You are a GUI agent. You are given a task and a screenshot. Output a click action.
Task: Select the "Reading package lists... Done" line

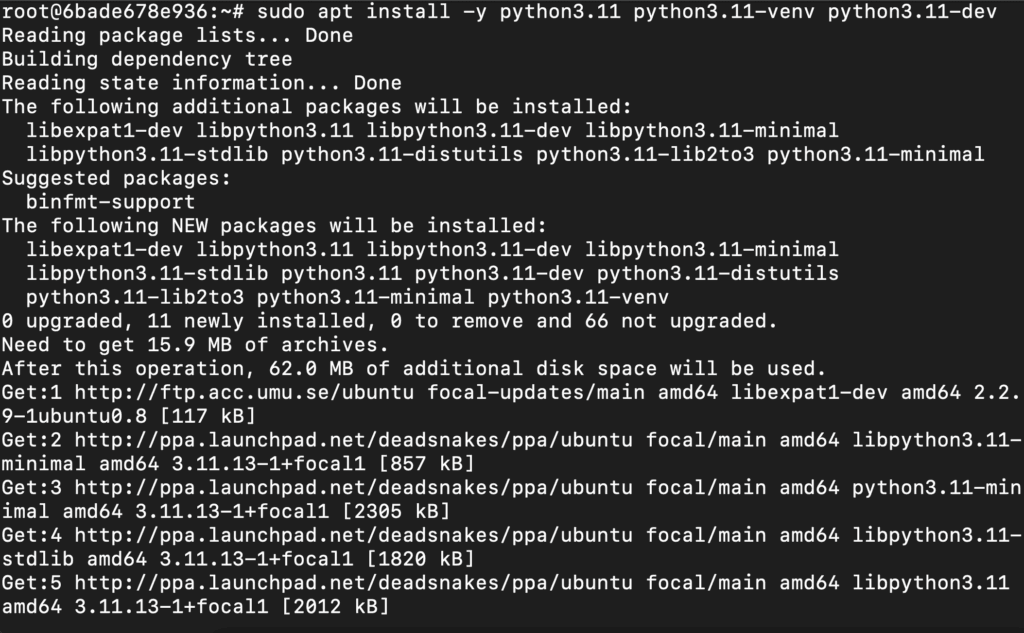click(177, 36)
